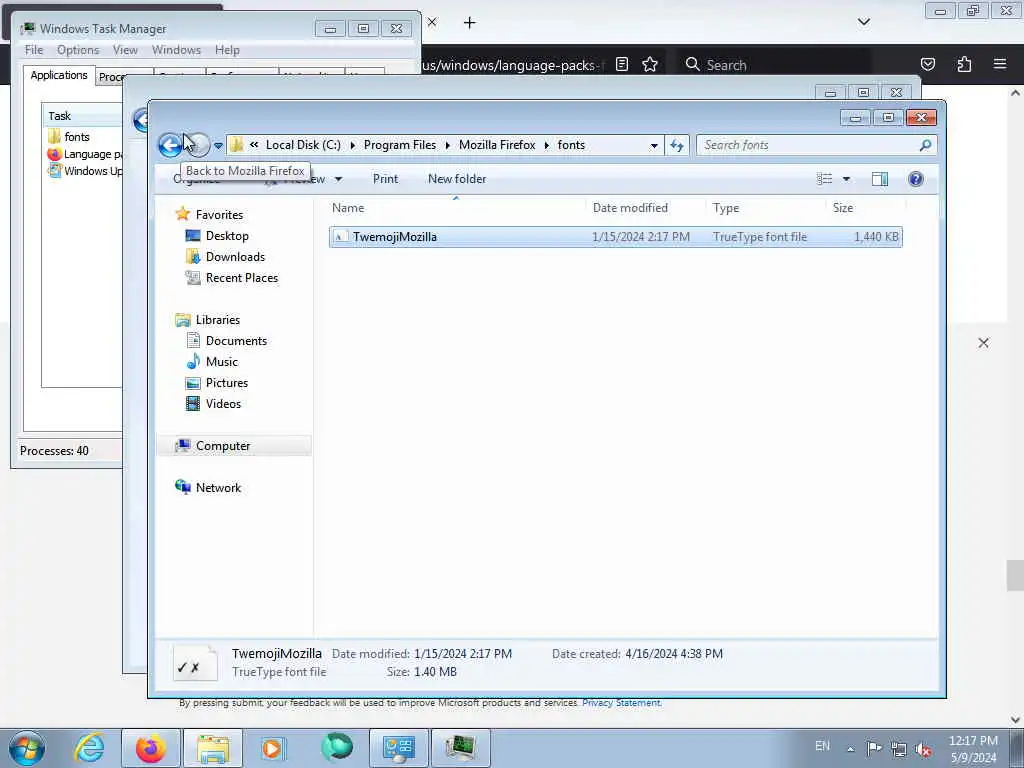Open Task Manager Windows menu
The width and height of the screenshot is (1024, 768).
176,50
